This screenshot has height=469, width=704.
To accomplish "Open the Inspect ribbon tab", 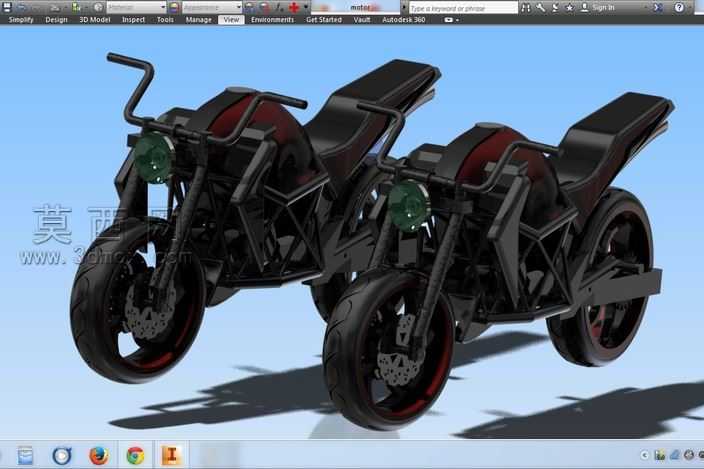I will [134, 20].
